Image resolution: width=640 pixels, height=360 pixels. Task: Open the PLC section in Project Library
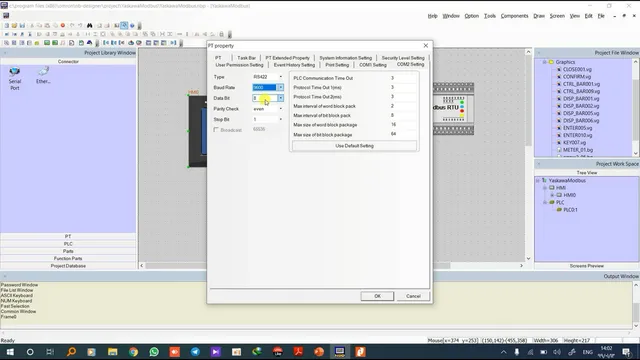[68, 244]
